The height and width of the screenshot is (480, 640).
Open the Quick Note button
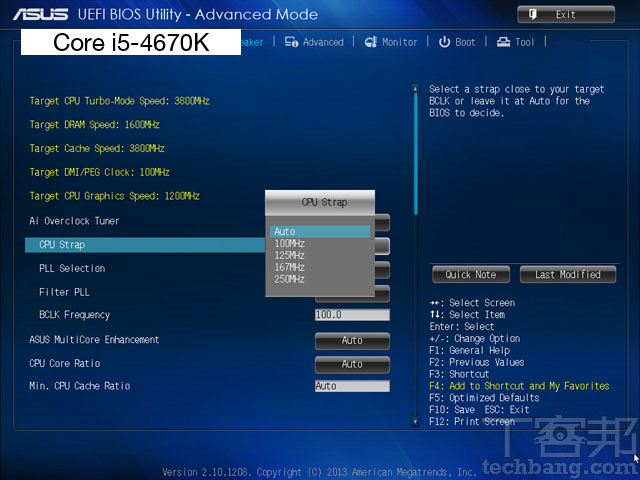470,274
